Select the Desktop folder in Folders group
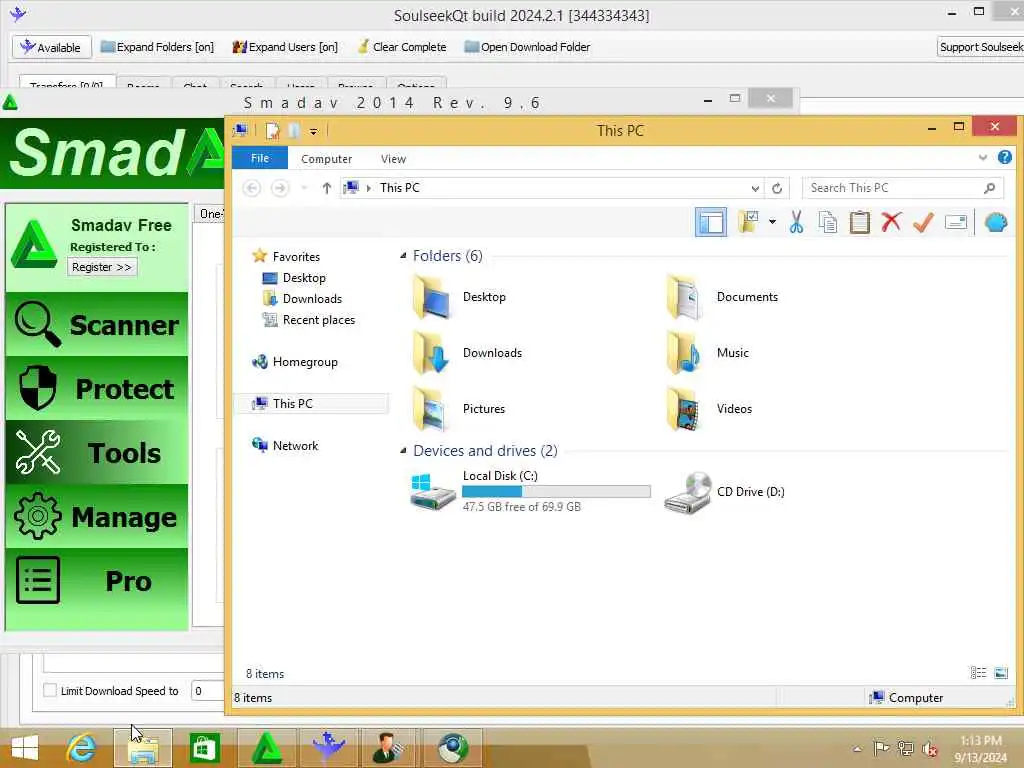Image resolution: width=1024 pixels, height=768 pixels. coord(460,297)
